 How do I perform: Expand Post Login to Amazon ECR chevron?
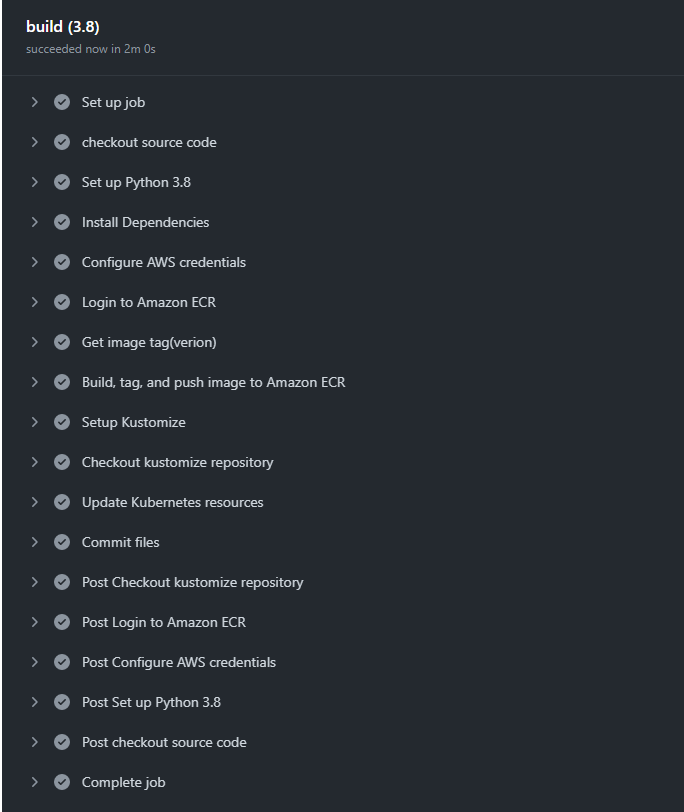point(34,622)
